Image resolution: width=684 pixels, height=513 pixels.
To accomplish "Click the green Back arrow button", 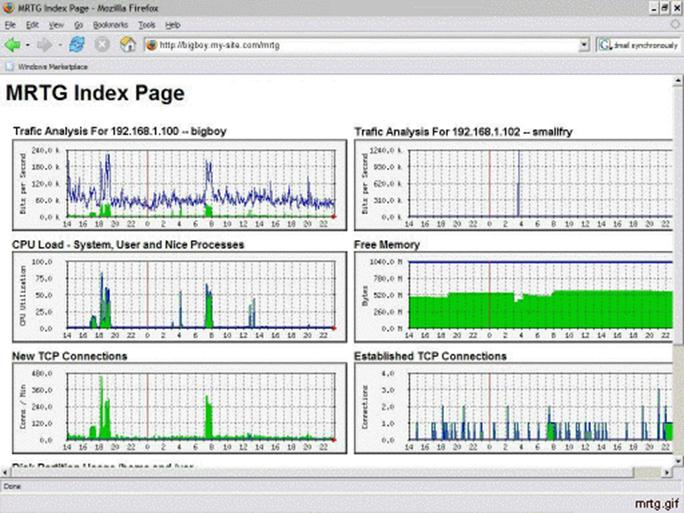I will tap(12, 45).
